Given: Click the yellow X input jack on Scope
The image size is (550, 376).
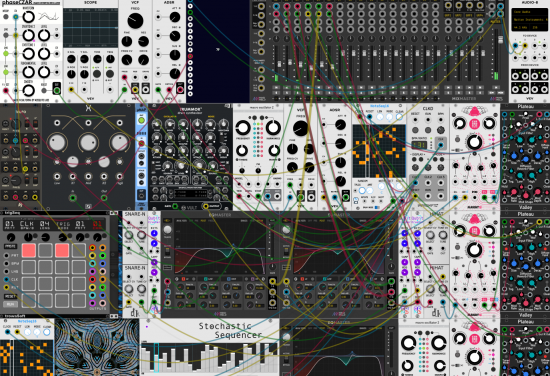Looking at the screenshot, I should tap(71, 89).
